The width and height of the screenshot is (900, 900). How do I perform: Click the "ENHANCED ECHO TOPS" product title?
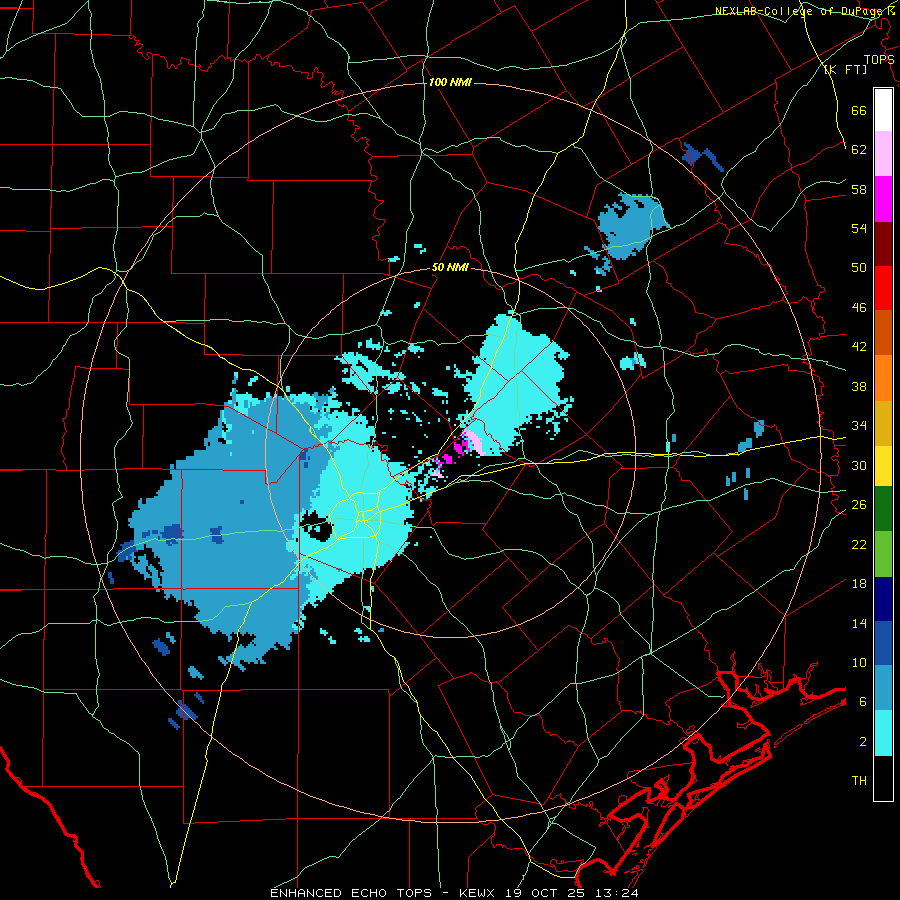point(352,893)
